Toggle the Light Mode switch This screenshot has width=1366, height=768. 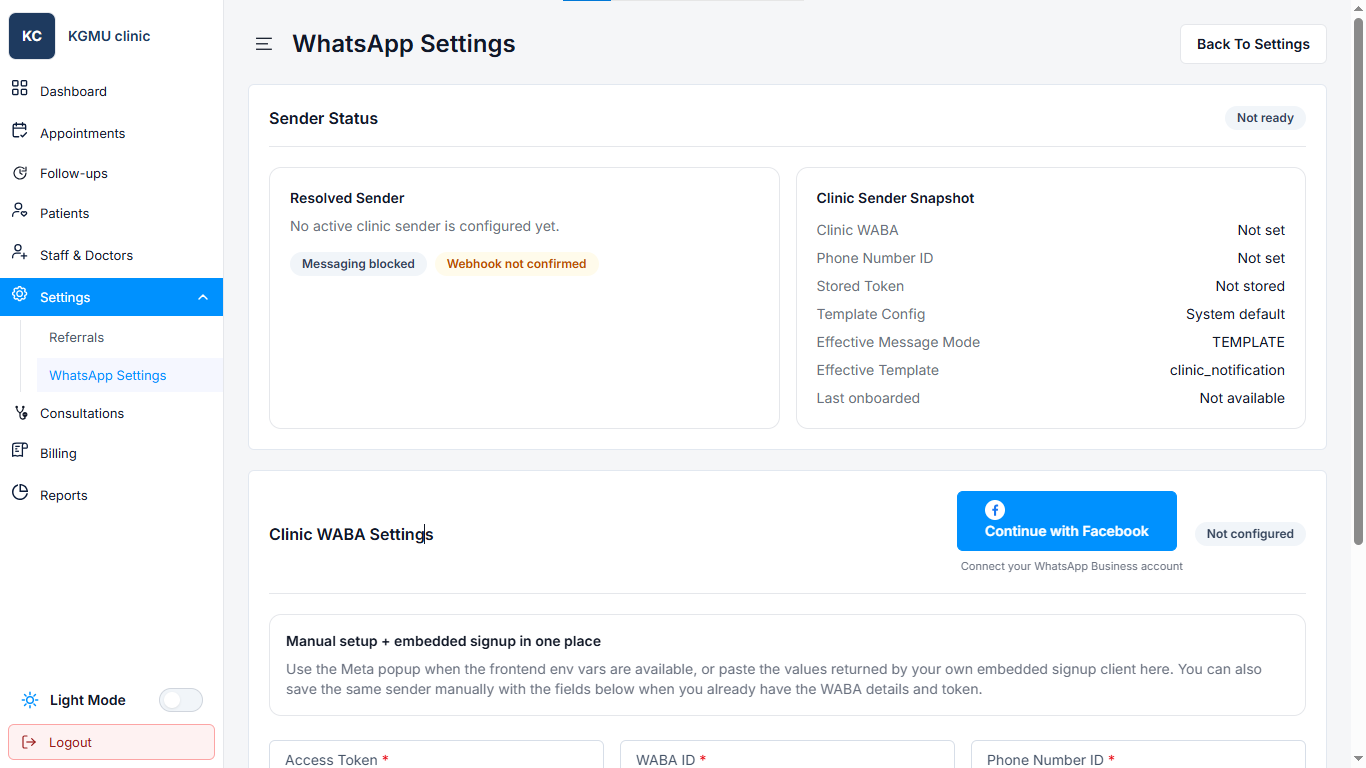click(181, 700)
